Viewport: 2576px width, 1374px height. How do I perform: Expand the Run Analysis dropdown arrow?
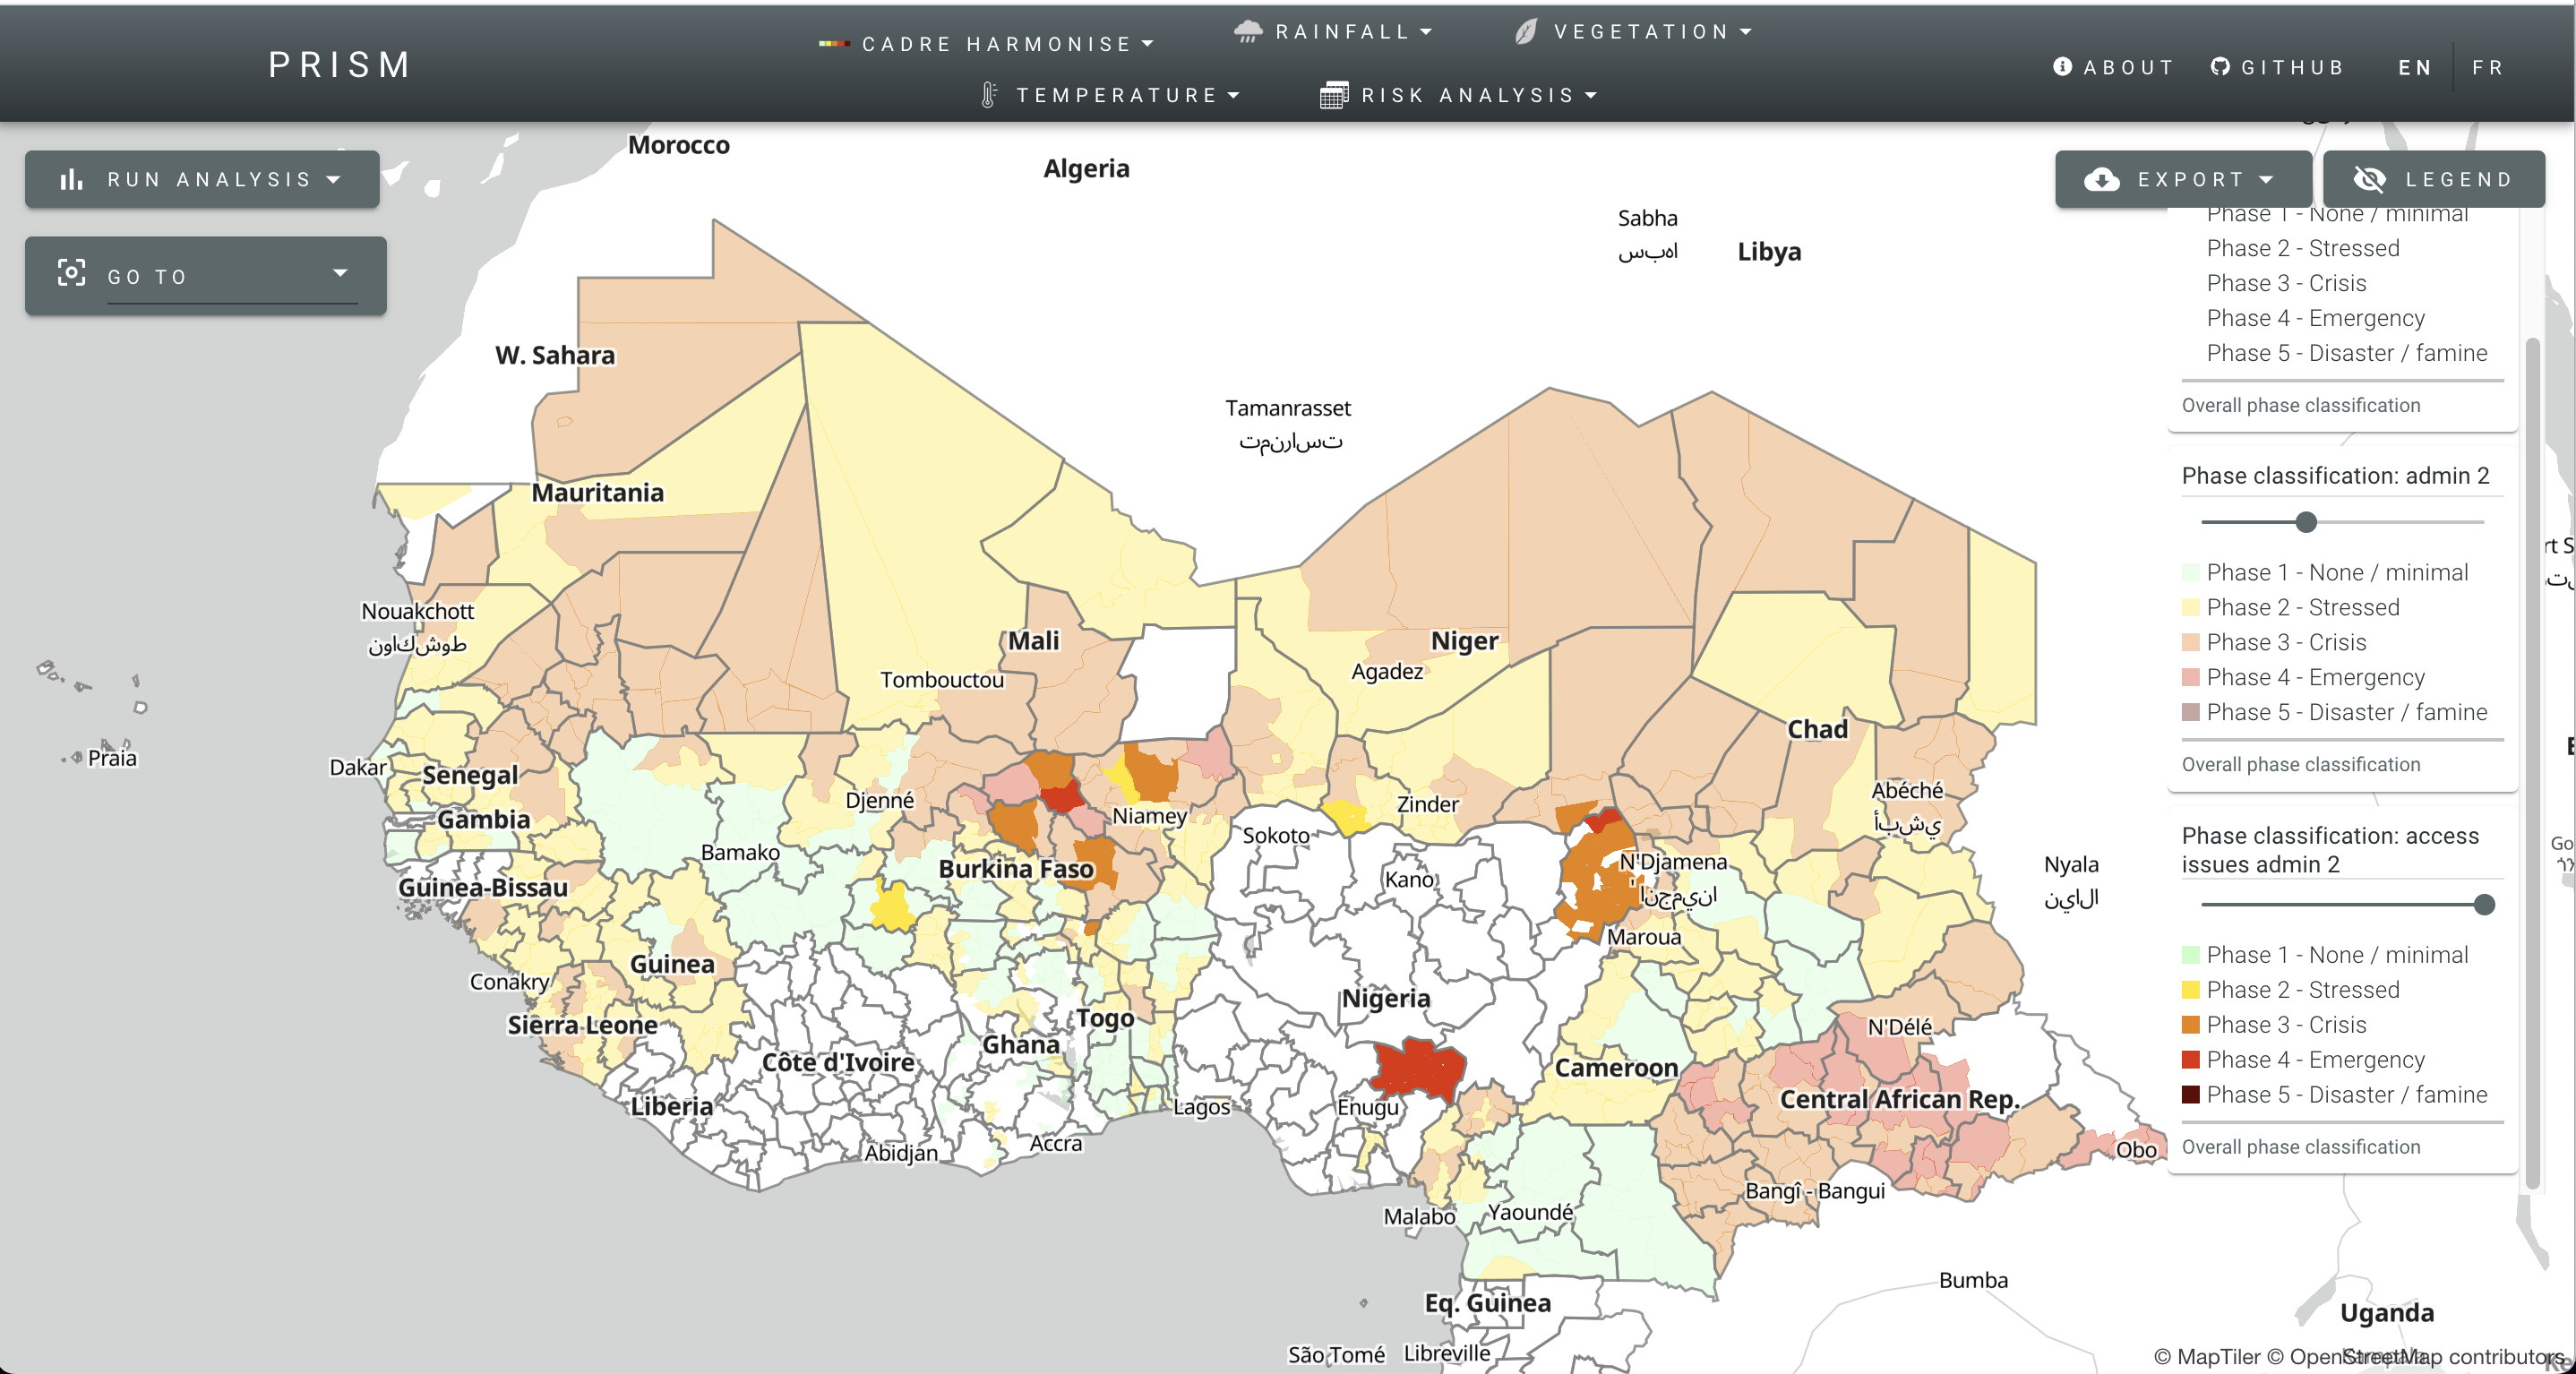[x=334, y=180]
